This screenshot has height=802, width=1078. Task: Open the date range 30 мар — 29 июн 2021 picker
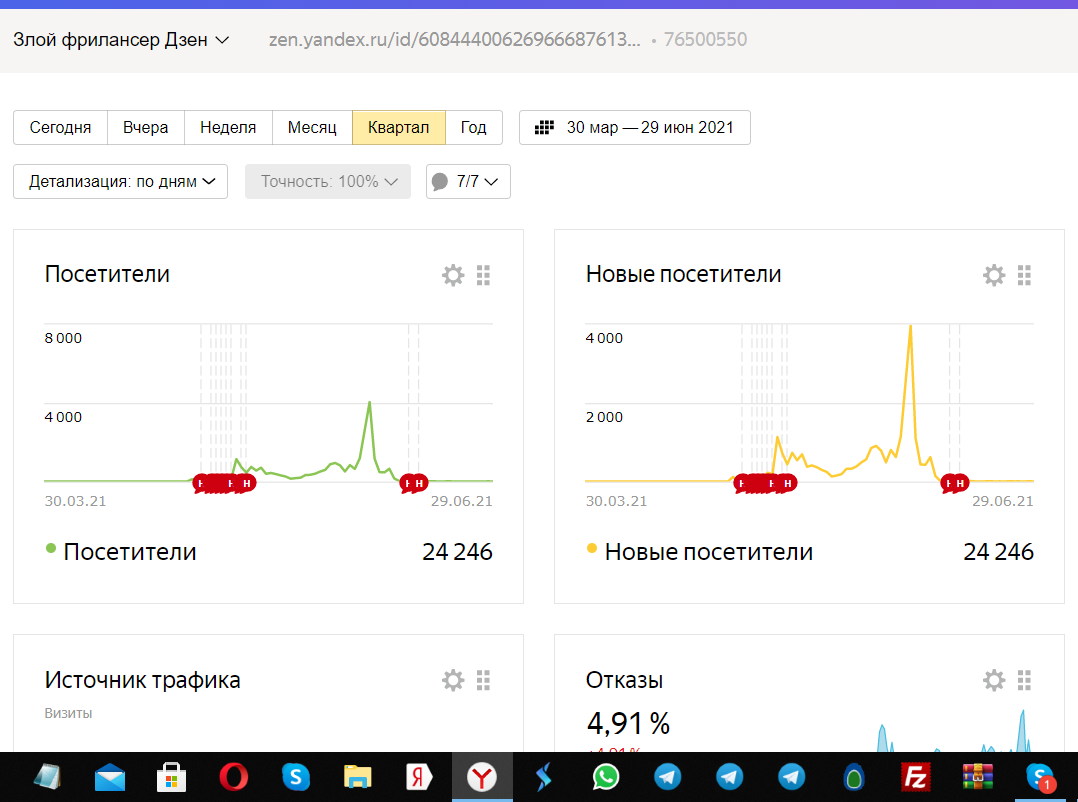tap(635, 127)
